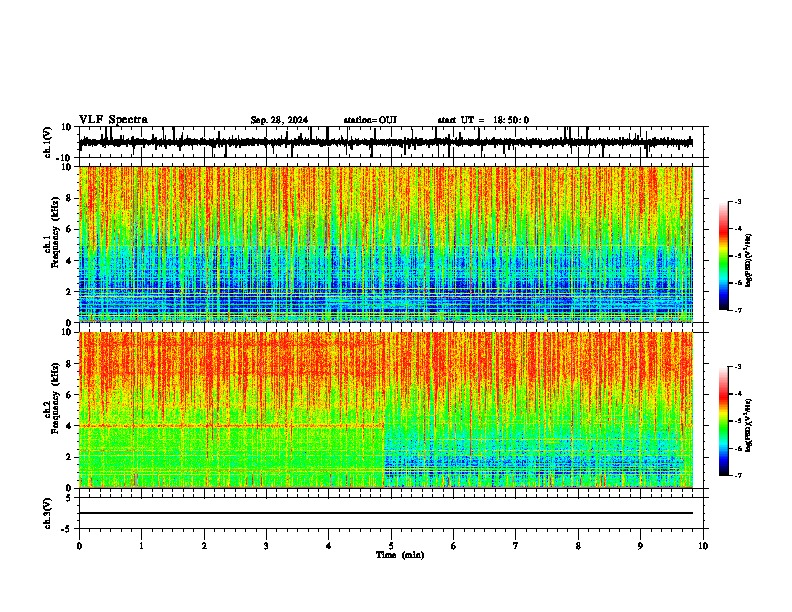Click the log(PSD) label beside ch.2 colorbar
This screenshot has width=792, height=612.
(749, 425)
